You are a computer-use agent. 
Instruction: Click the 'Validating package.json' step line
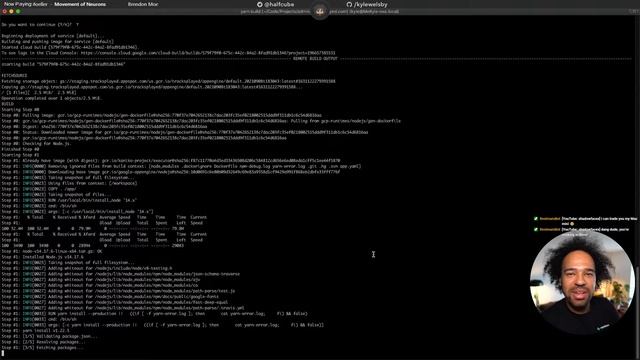[x=50, y=337]
